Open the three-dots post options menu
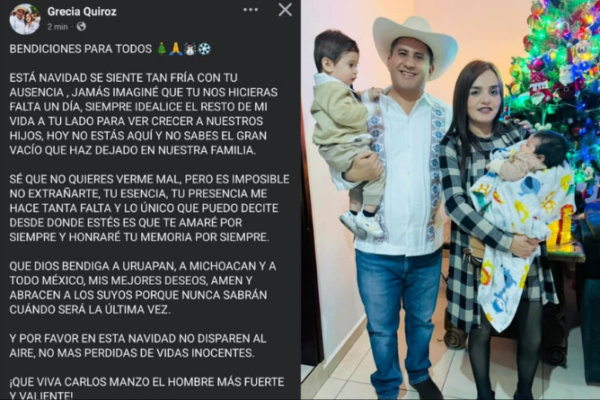The height and width of the screenshot is (400, 600). [251, 10]
